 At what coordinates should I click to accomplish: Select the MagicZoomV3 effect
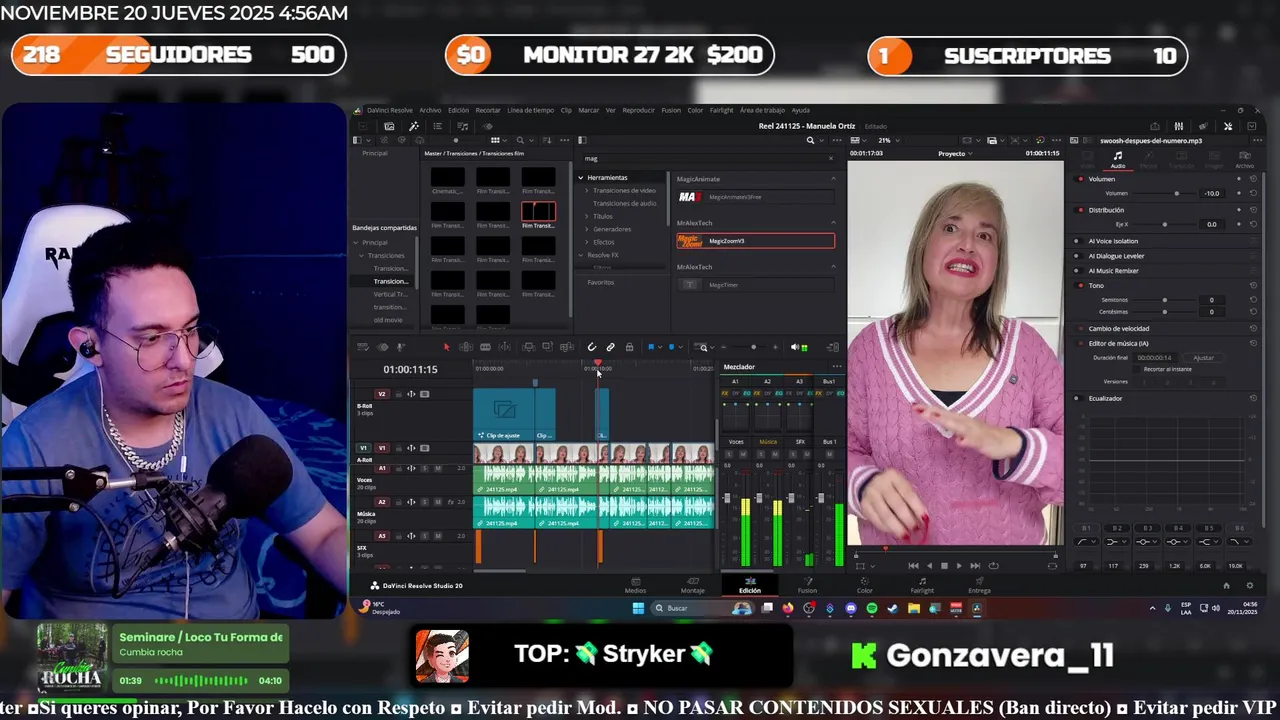[x=755, y=241]
